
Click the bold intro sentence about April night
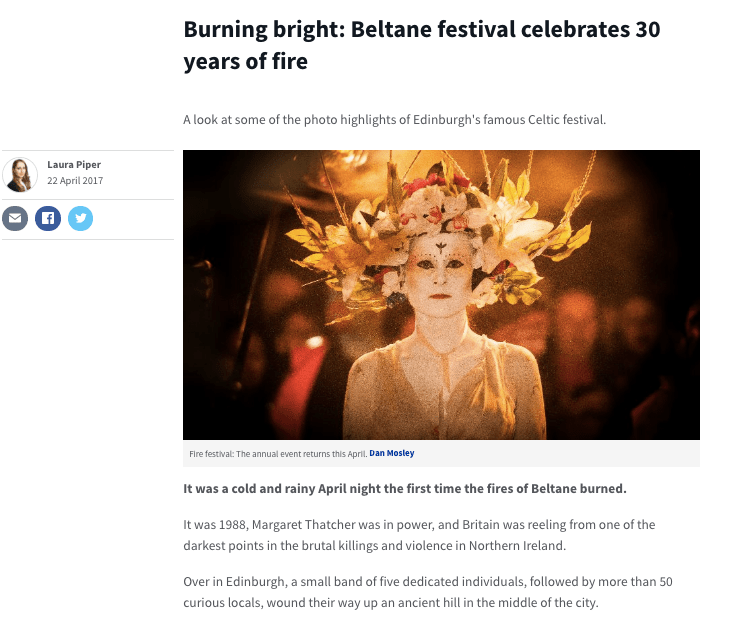coord(404,489)
